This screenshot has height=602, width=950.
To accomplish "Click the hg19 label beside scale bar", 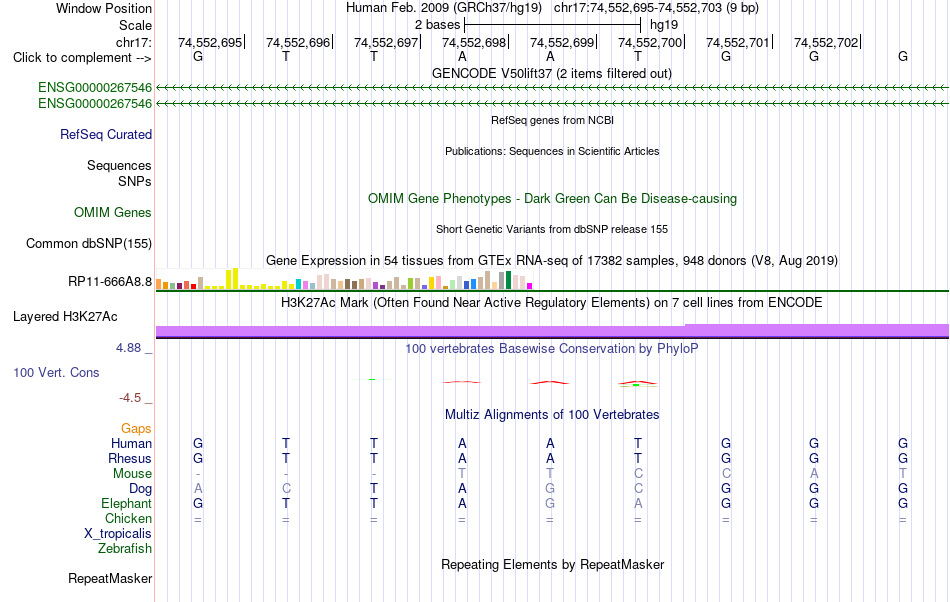I will tap(664, 25).
